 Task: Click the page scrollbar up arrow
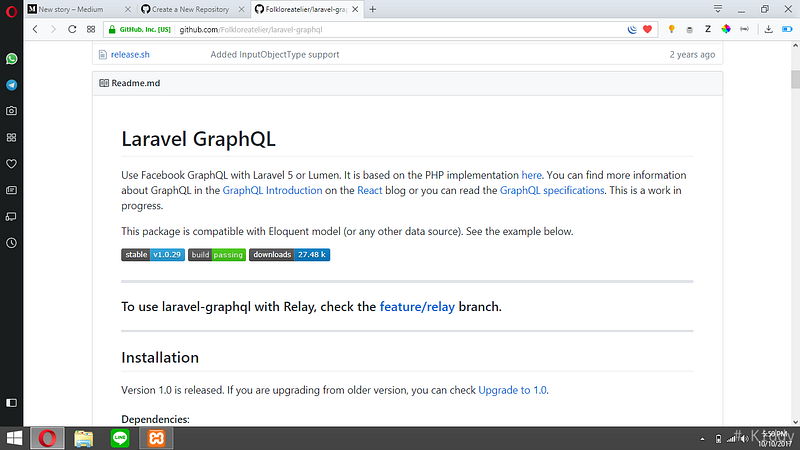pyautogui.click(x=795, y=46)
